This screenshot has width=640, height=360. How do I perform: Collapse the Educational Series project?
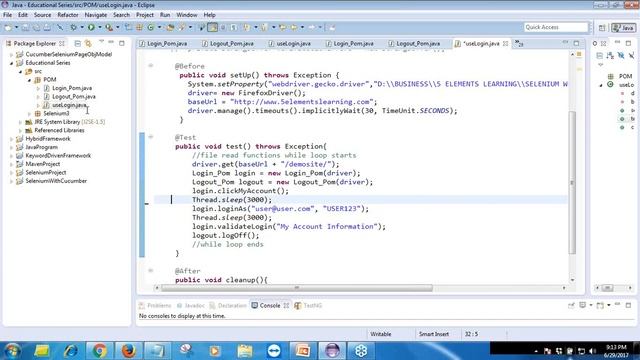click(11, 63)
